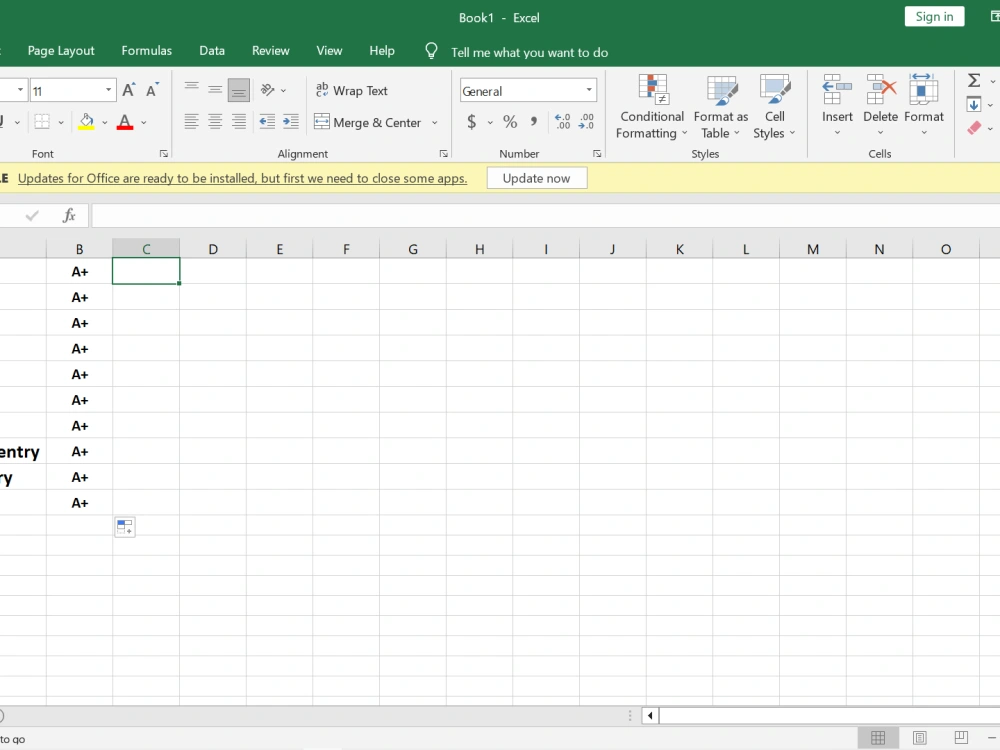
Task: Click Decrease Decimal icon
Action: coord(586,122)
